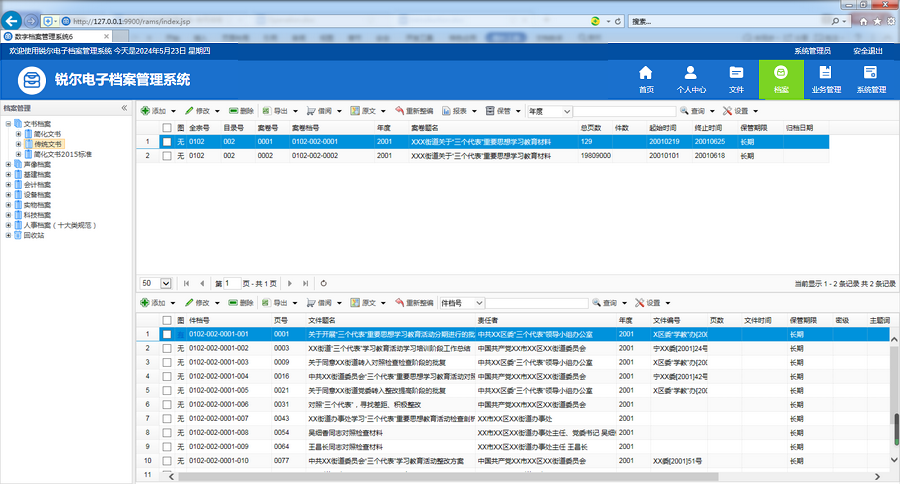Click 重新整编 recompile in lower toolbar
The image size is (900, 484).
(414, 303)
